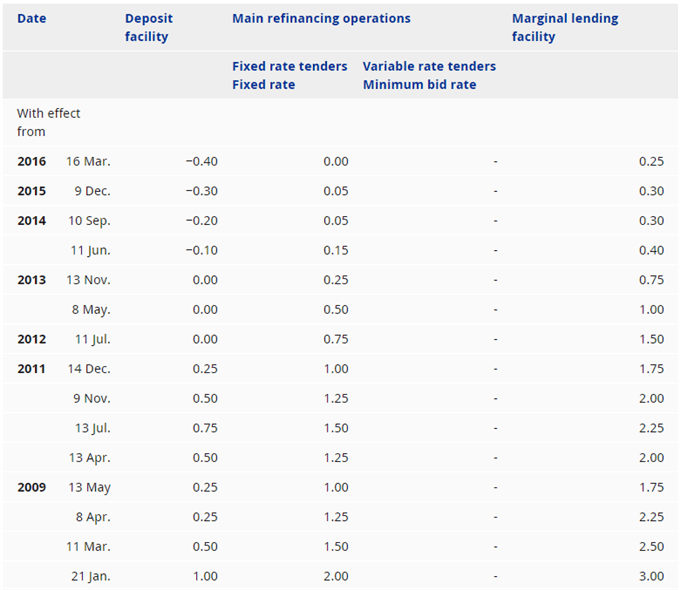Image resolution: width=680 pixels, height=590 pixels.
Task: Select the 2009 year label
Action: tap(32, 487)
